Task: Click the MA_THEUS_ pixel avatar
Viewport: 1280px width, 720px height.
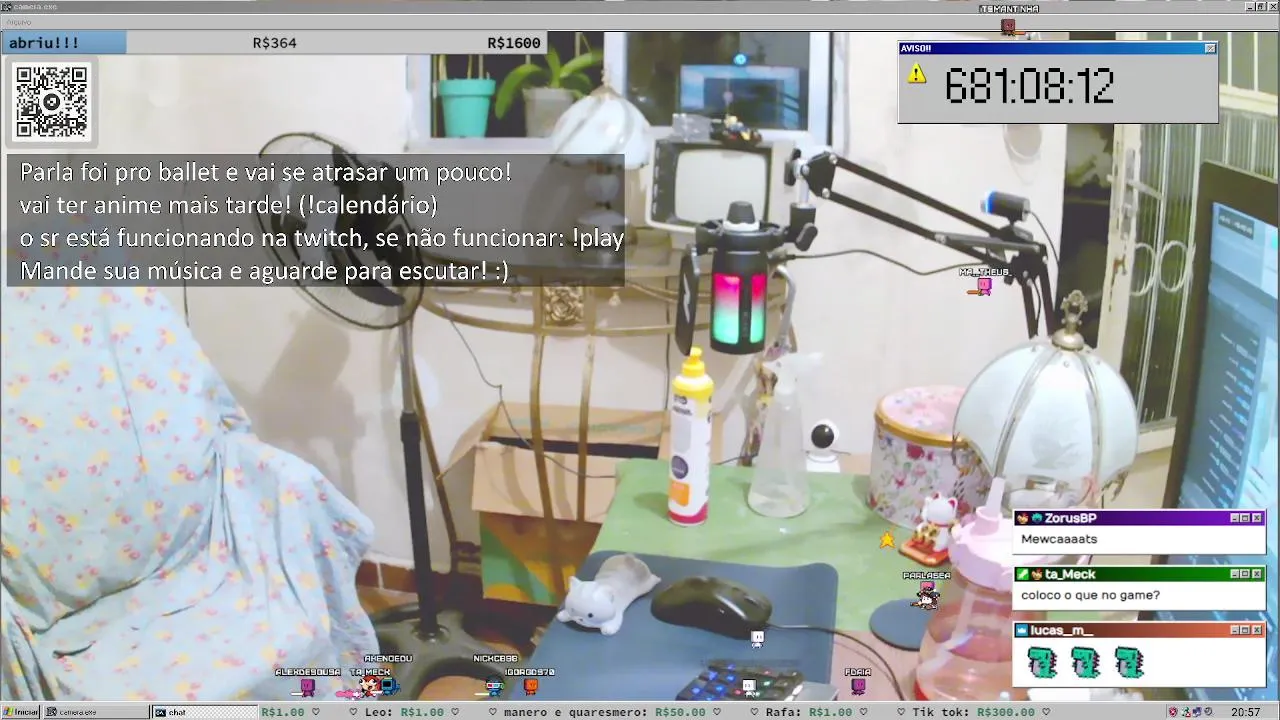Action: [x=983, y=286]
